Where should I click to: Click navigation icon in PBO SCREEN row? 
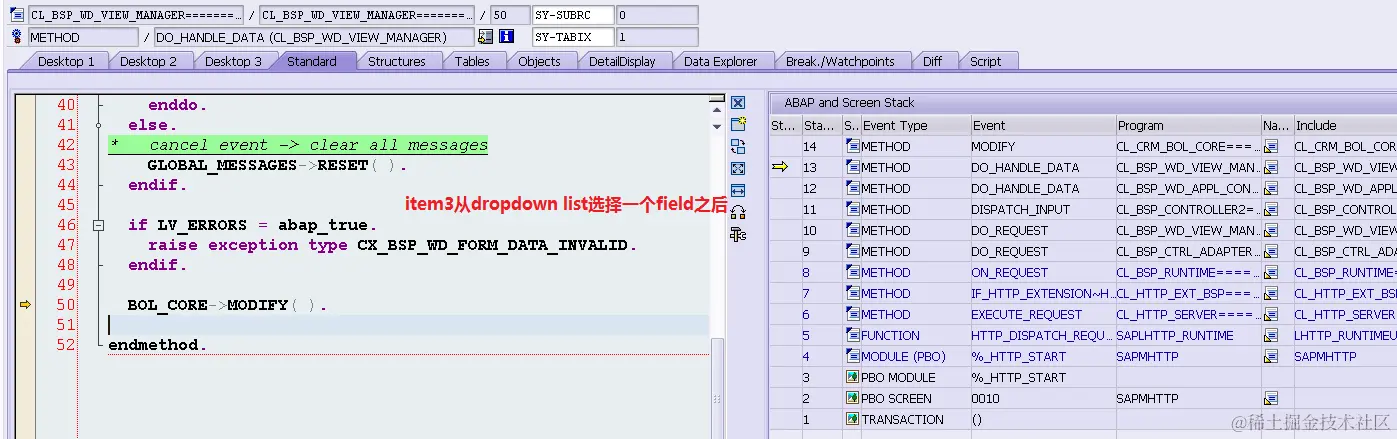[1271, 399]
